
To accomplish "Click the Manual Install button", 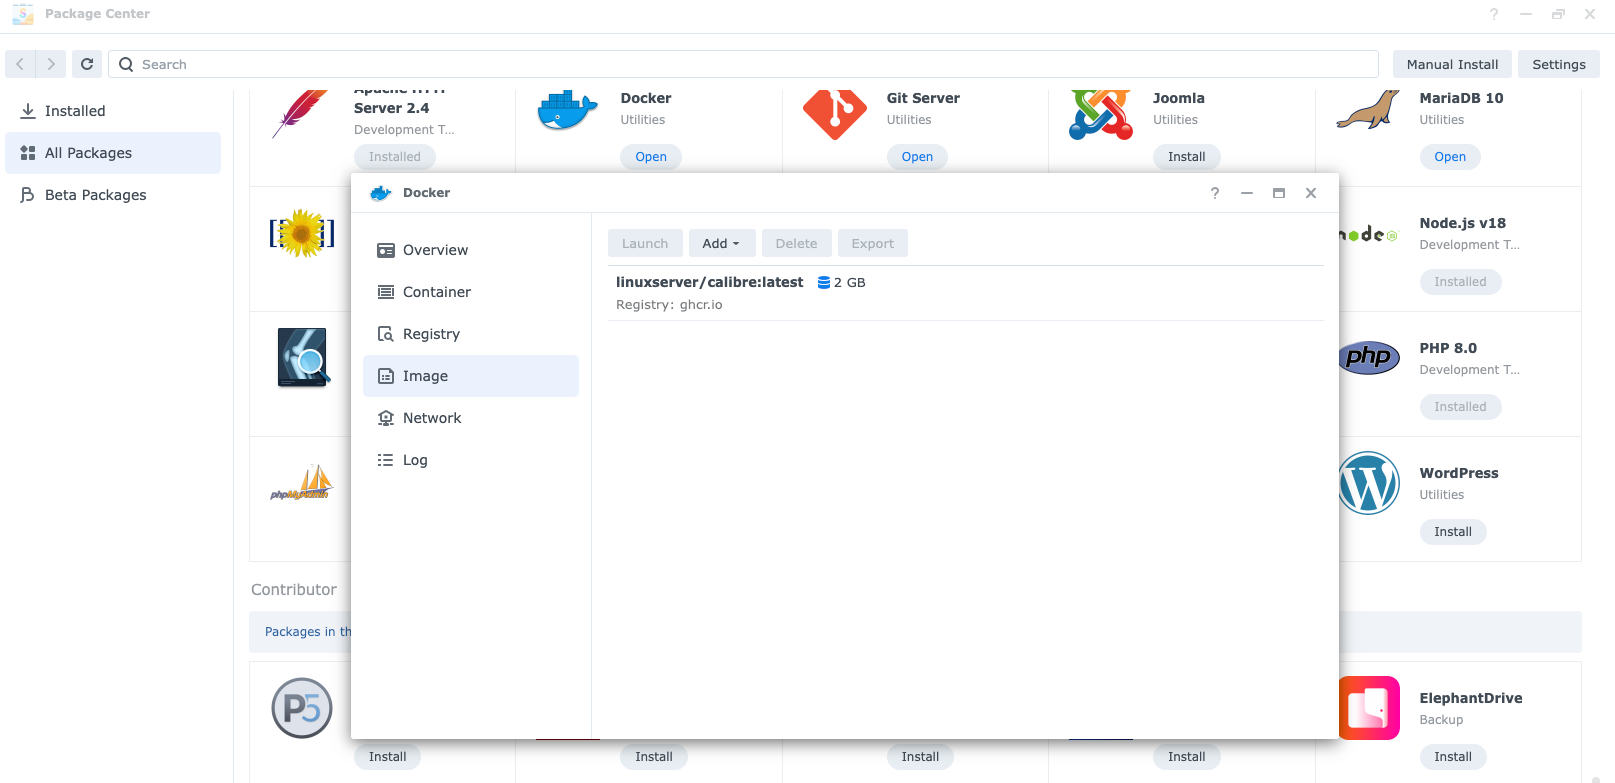I will (1452, 64).
